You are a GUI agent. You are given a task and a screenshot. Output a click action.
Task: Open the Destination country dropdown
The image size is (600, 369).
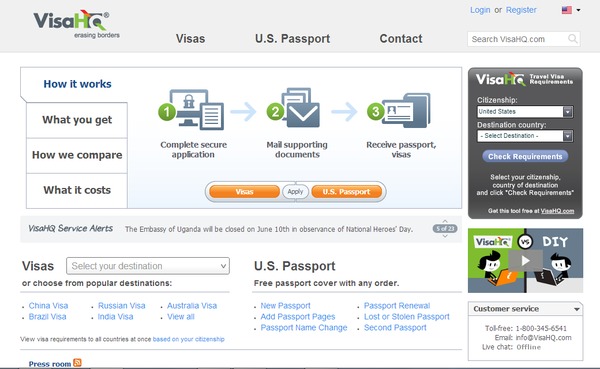[x=525, y=136]
